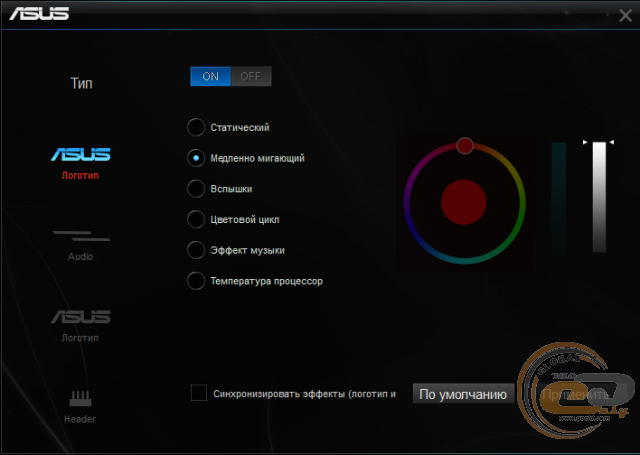The height and width of the screenshot is (455, 640).
Task: Click the grey Логотип label under dimmed logo
Action: tap(80, 338)
